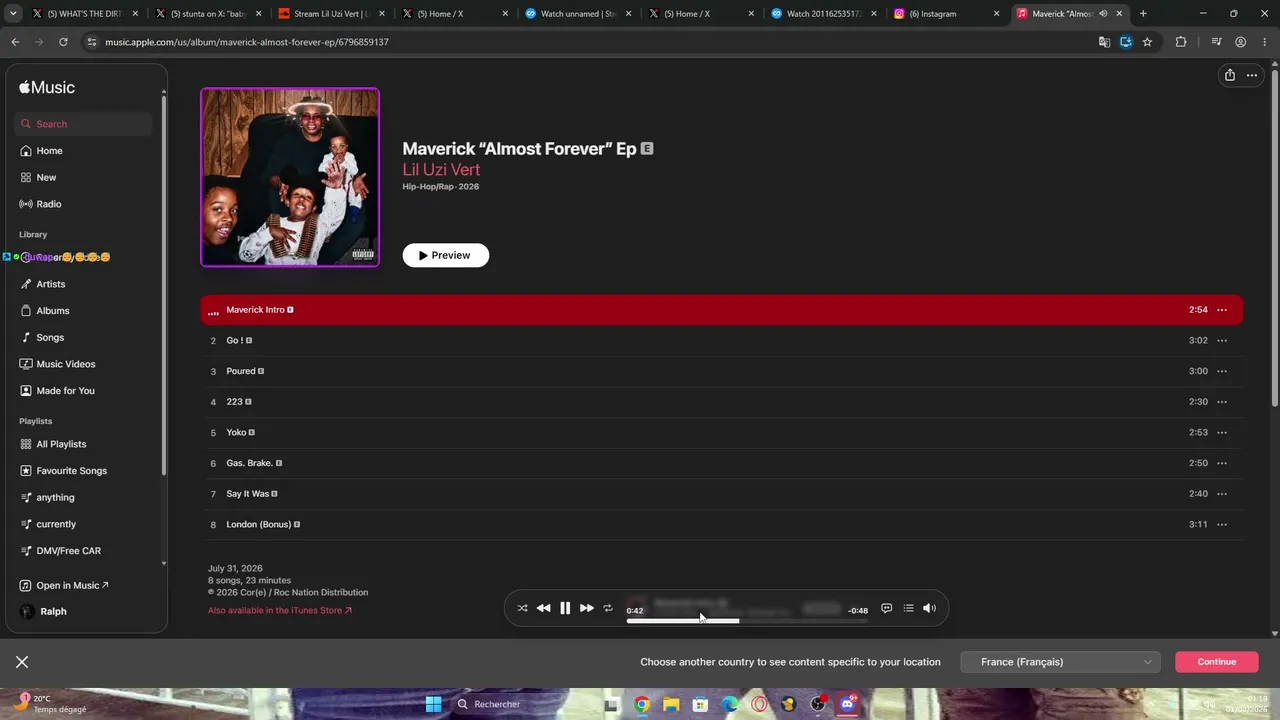Open Also available in the iTunes Store link

(x=280, y=610)
